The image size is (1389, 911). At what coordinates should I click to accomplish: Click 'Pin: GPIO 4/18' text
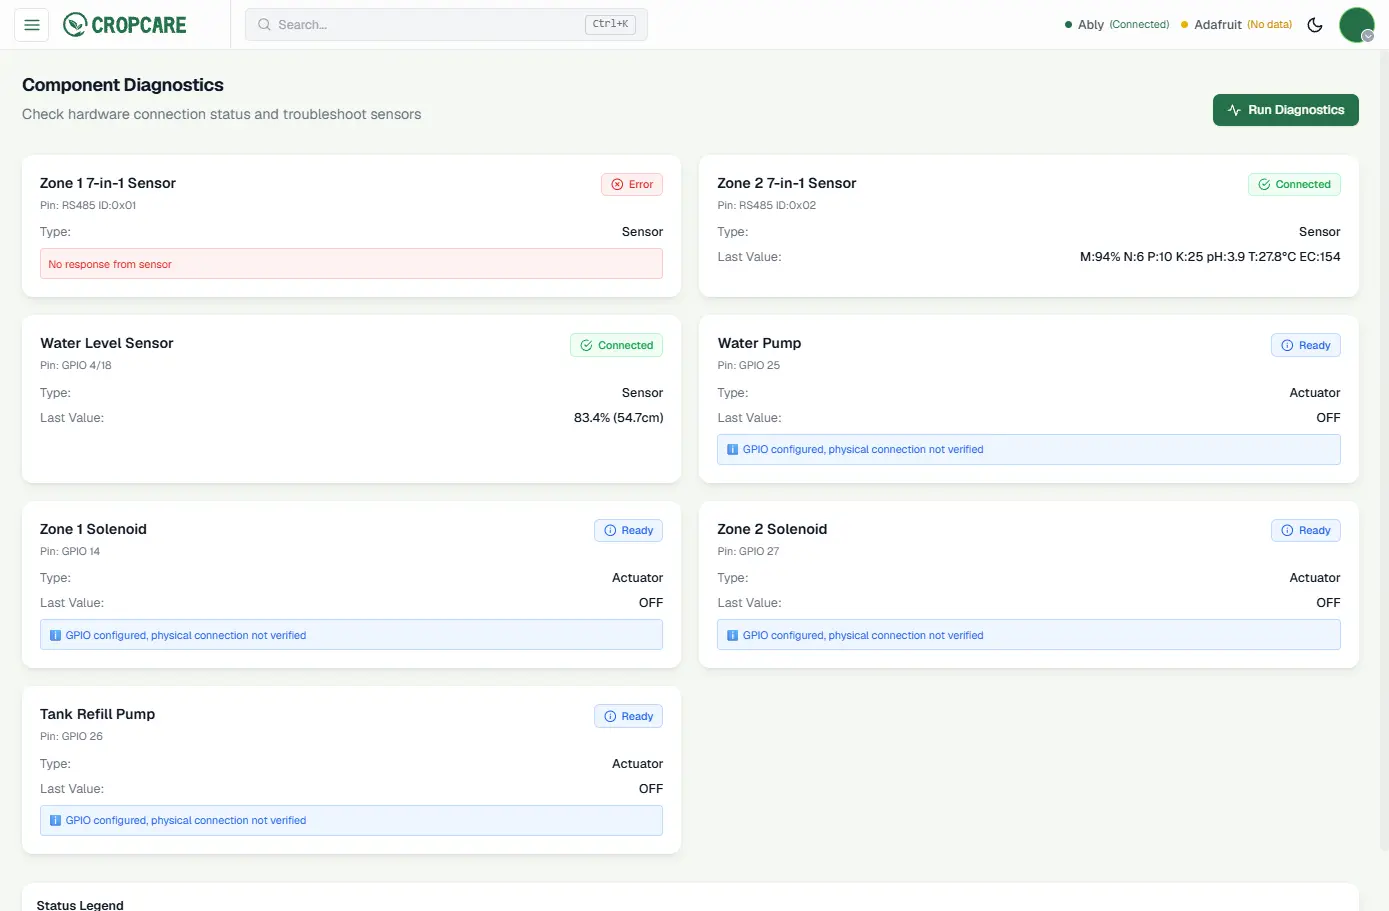(x=76, y=366)
